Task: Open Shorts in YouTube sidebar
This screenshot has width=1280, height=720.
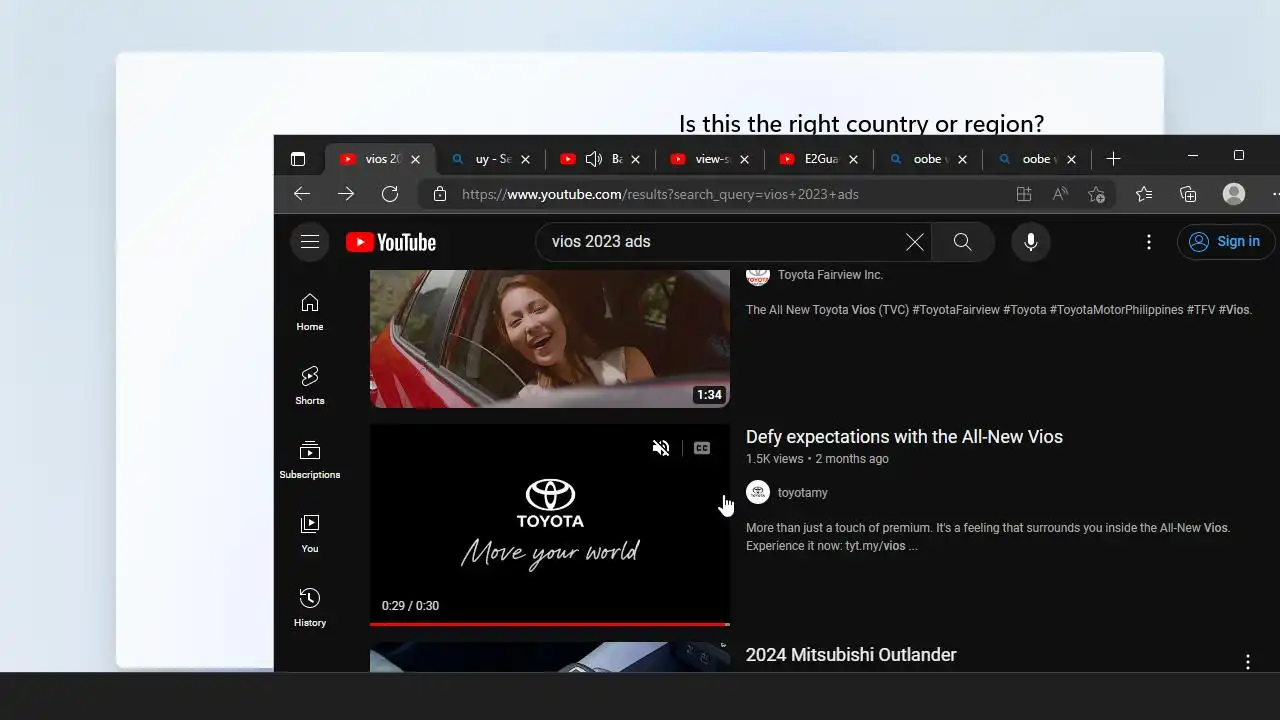Action: pos(310,386)
